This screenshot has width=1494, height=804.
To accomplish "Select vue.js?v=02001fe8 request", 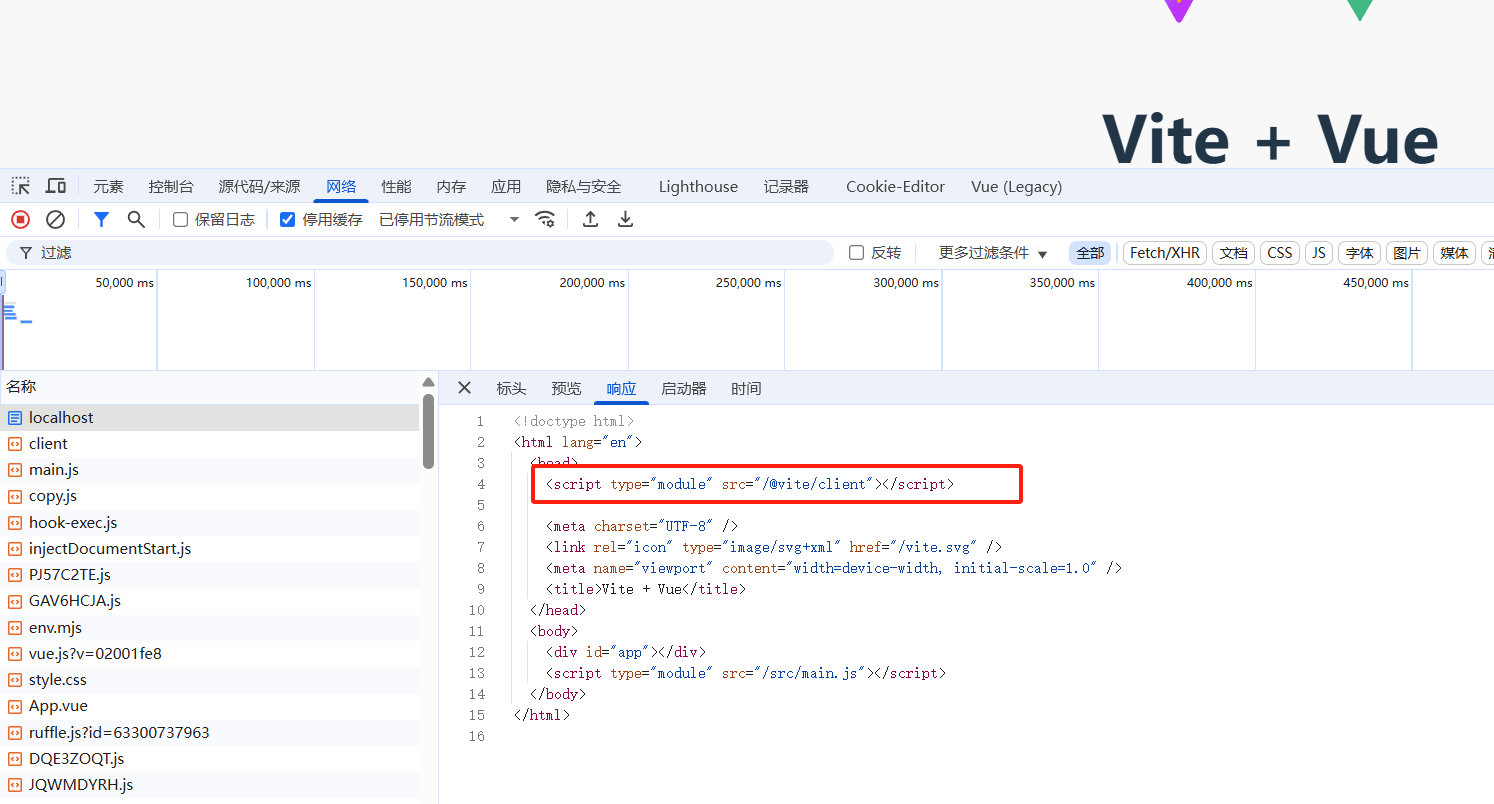I will (210, 654).
